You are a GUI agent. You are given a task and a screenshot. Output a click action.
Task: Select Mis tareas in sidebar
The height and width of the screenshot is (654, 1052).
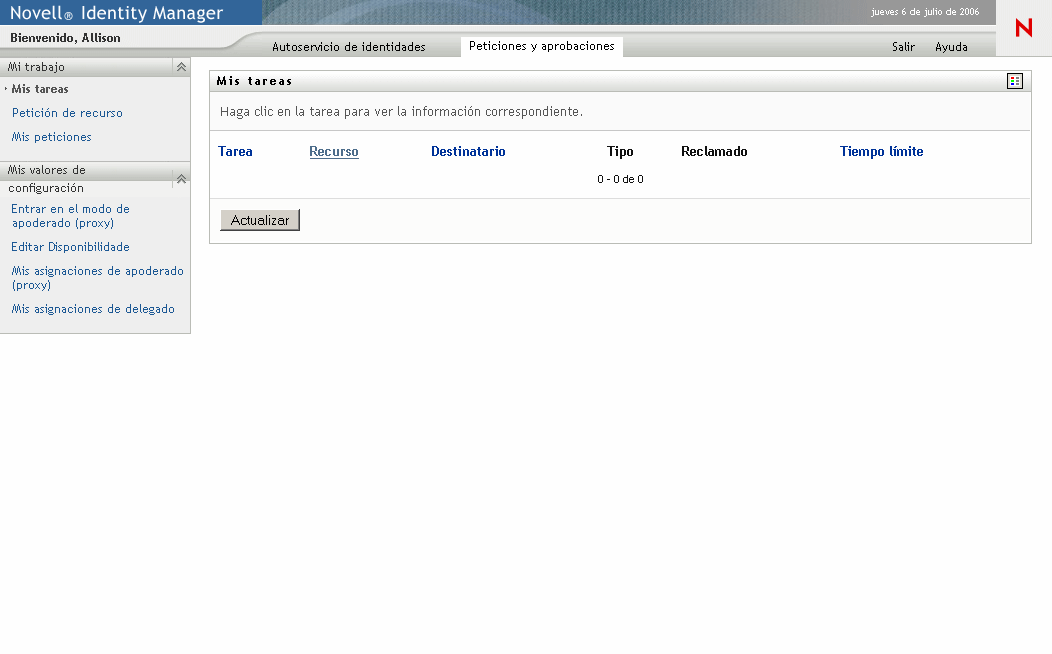[x=40, y=89]
